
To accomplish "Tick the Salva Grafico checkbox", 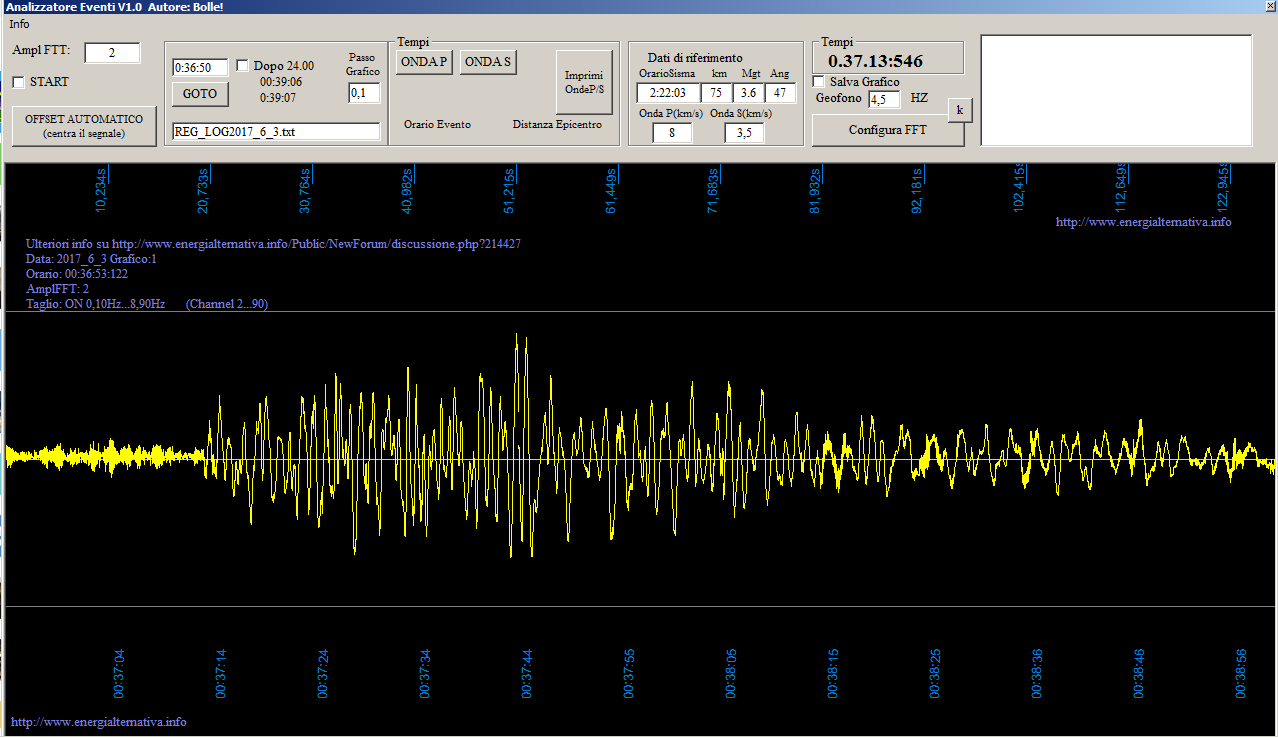I will [x=818, y=82].
